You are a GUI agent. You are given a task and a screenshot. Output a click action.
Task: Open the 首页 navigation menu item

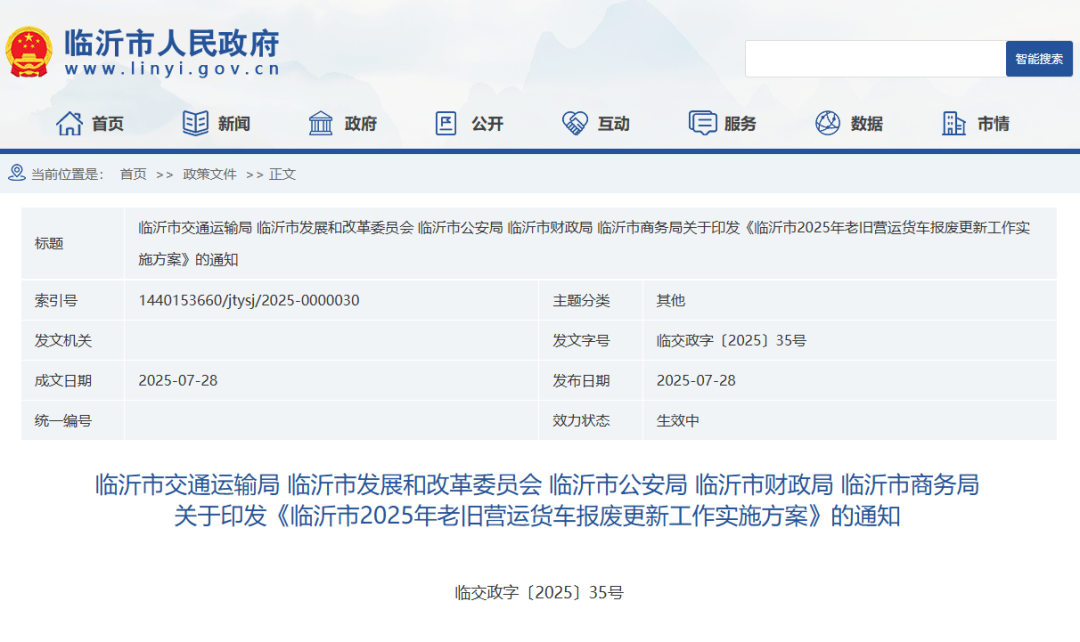click(x=107, y=124)
